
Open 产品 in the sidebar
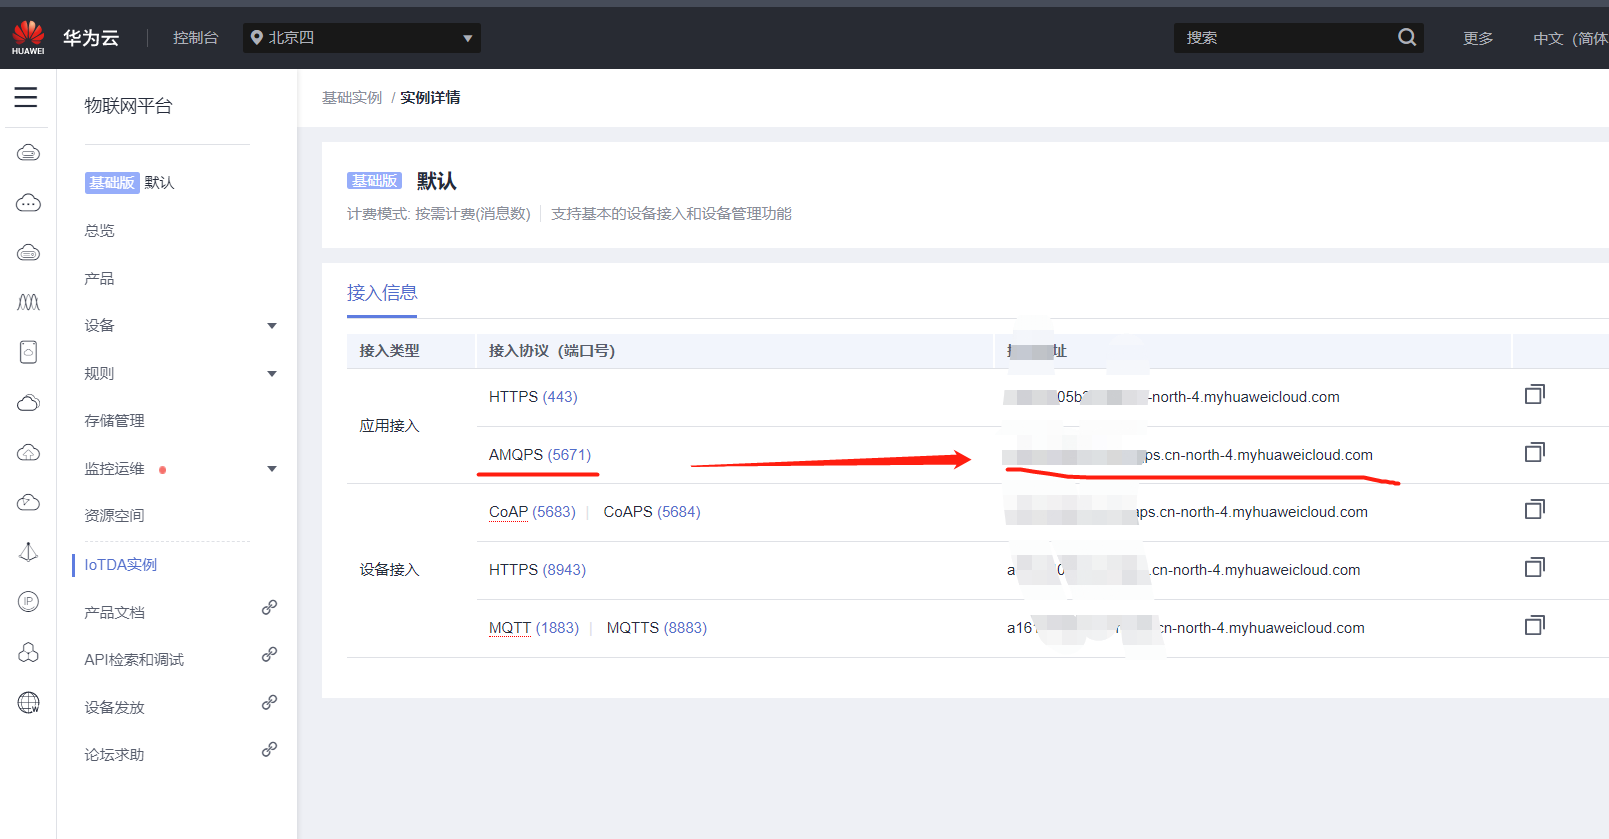point(99,279)
